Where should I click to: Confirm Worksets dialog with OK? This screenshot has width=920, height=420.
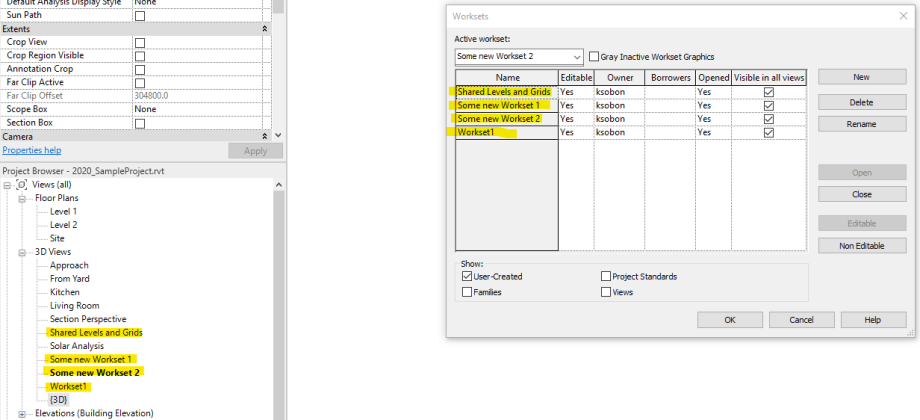pyautogui.click(x=730, y=320)
